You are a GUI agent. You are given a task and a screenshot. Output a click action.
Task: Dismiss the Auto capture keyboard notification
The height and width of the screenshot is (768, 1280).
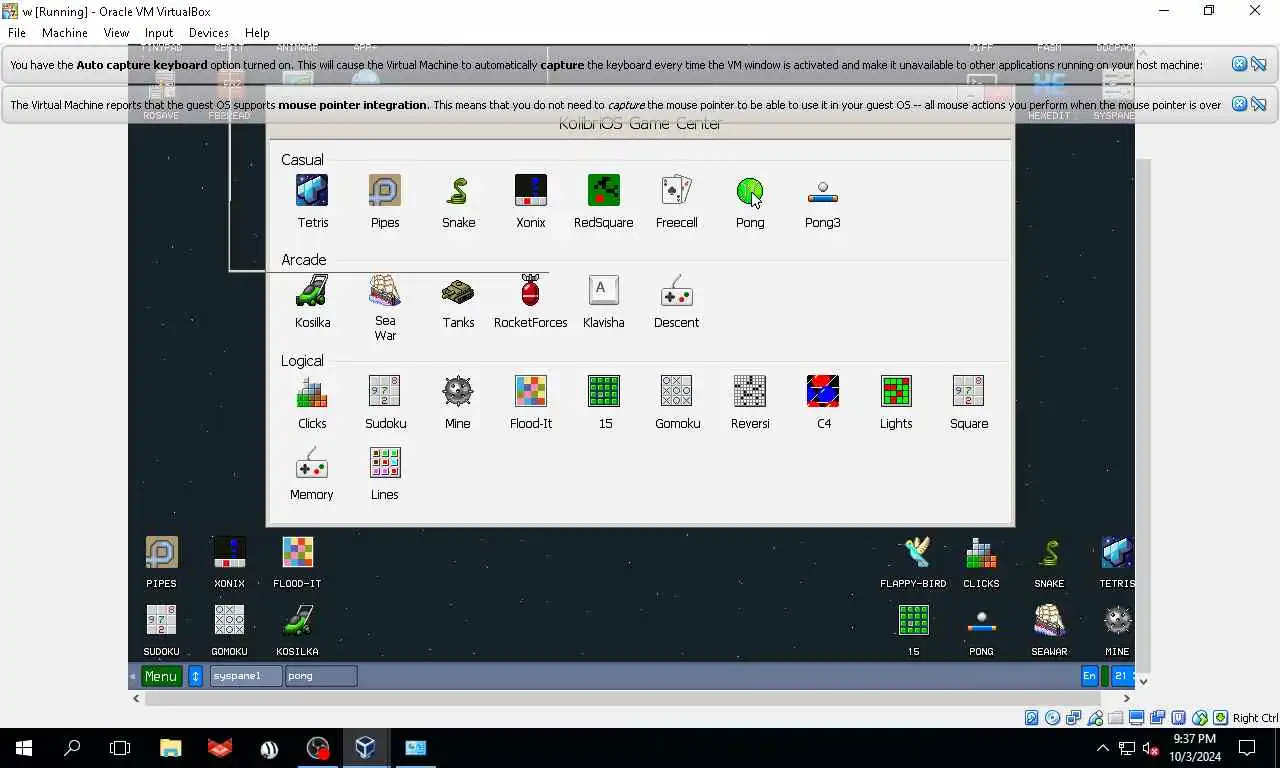click(1239, 64)
